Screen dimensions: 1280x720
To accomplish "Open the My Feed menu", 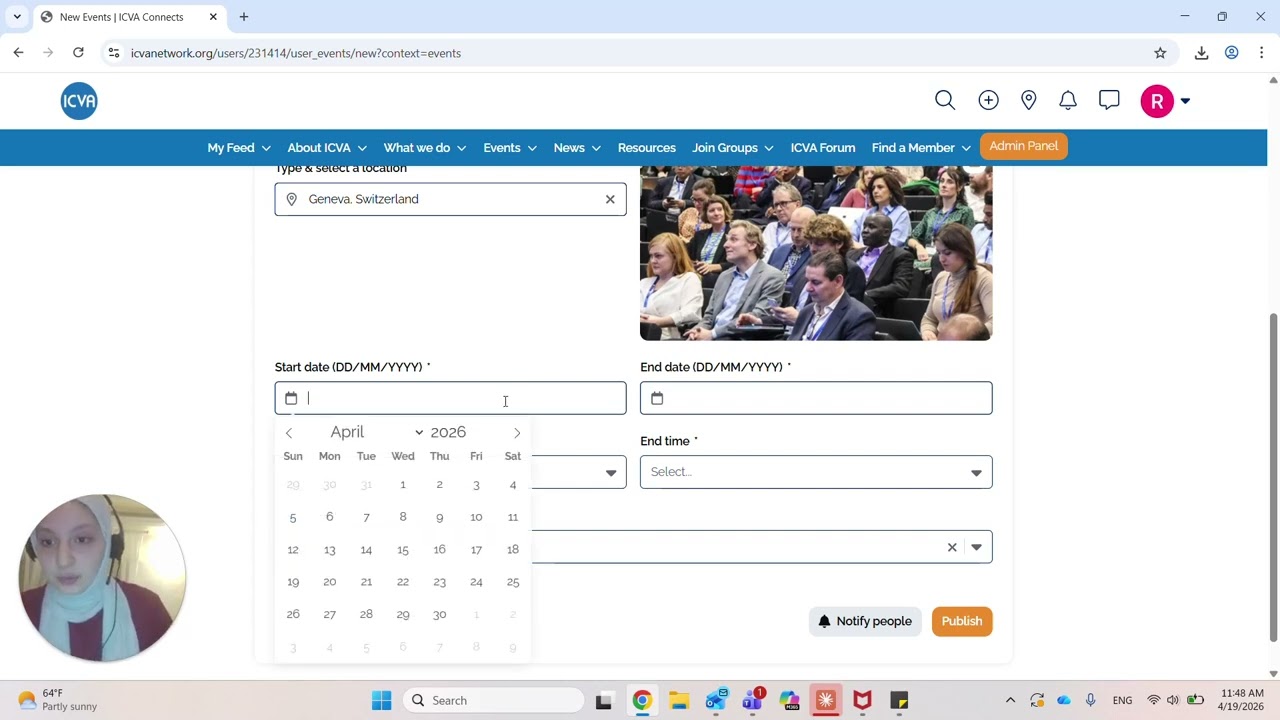I will (x=239, y=148).
